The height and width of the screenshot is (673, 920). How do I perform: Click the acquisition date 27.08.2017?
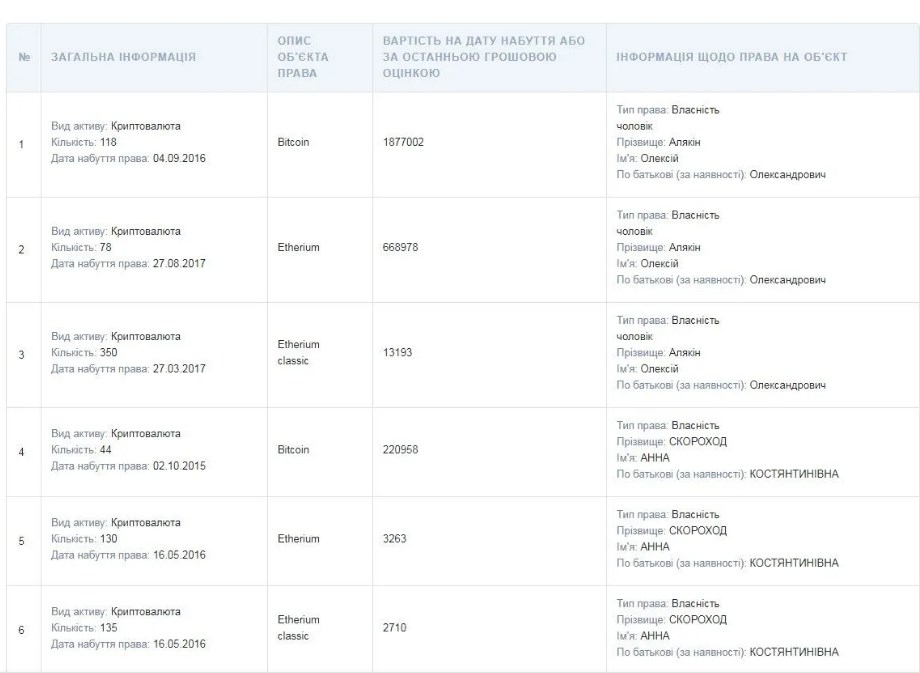pos(178,264)
